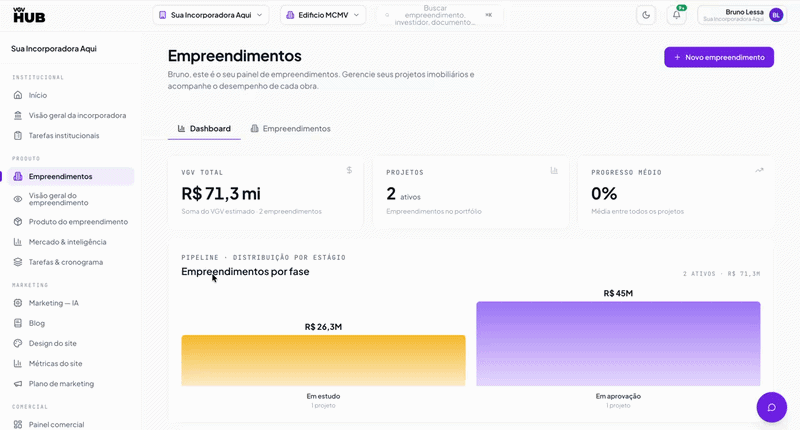Click the R$ 71,3 mi value

(x=221, y=193)
